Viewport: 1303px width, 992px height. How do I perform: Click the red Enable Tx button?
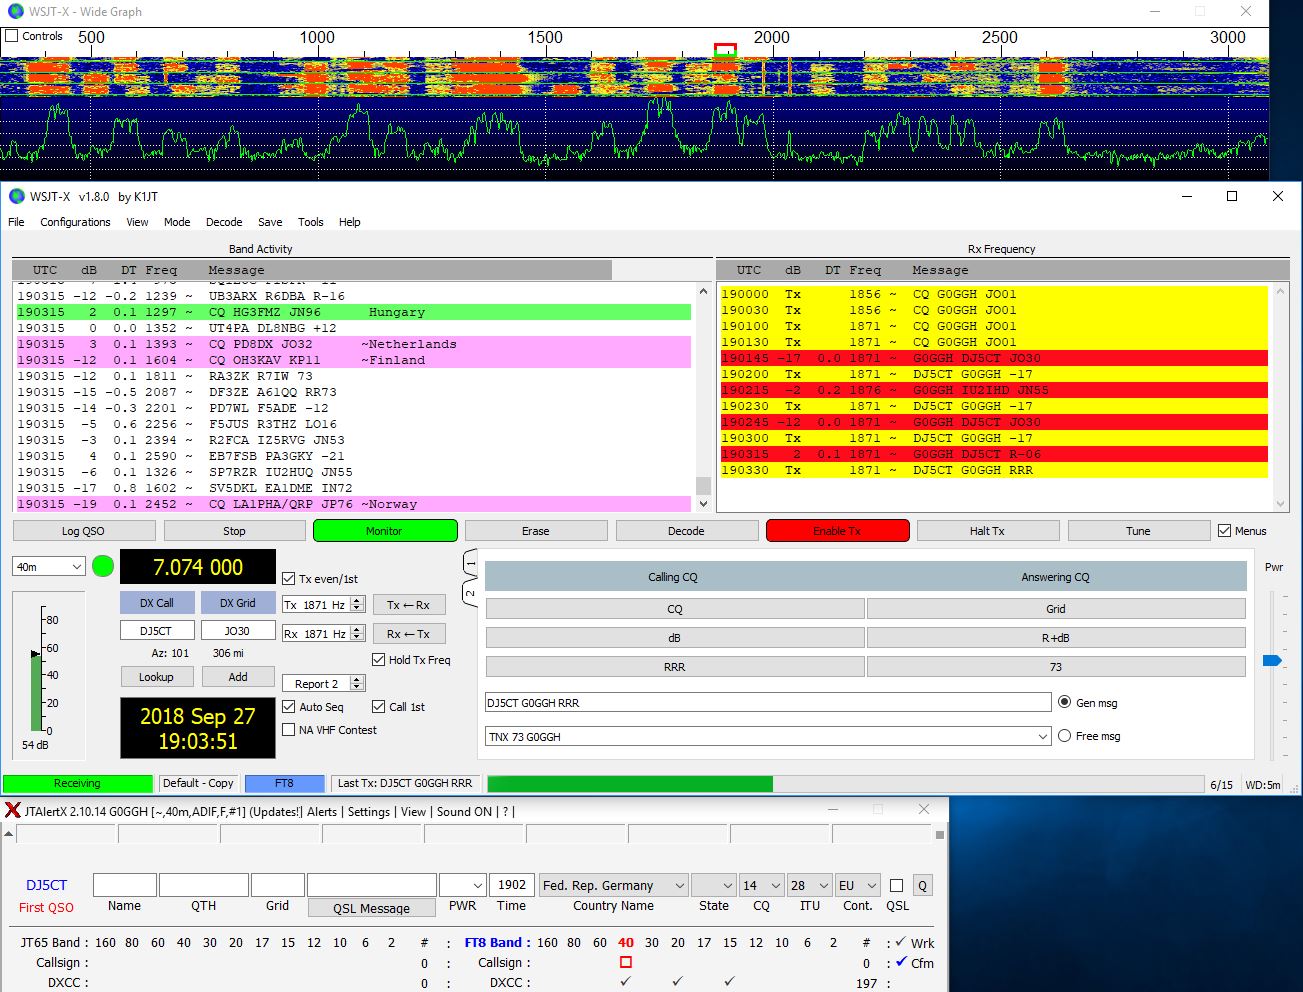click(837, 531)
